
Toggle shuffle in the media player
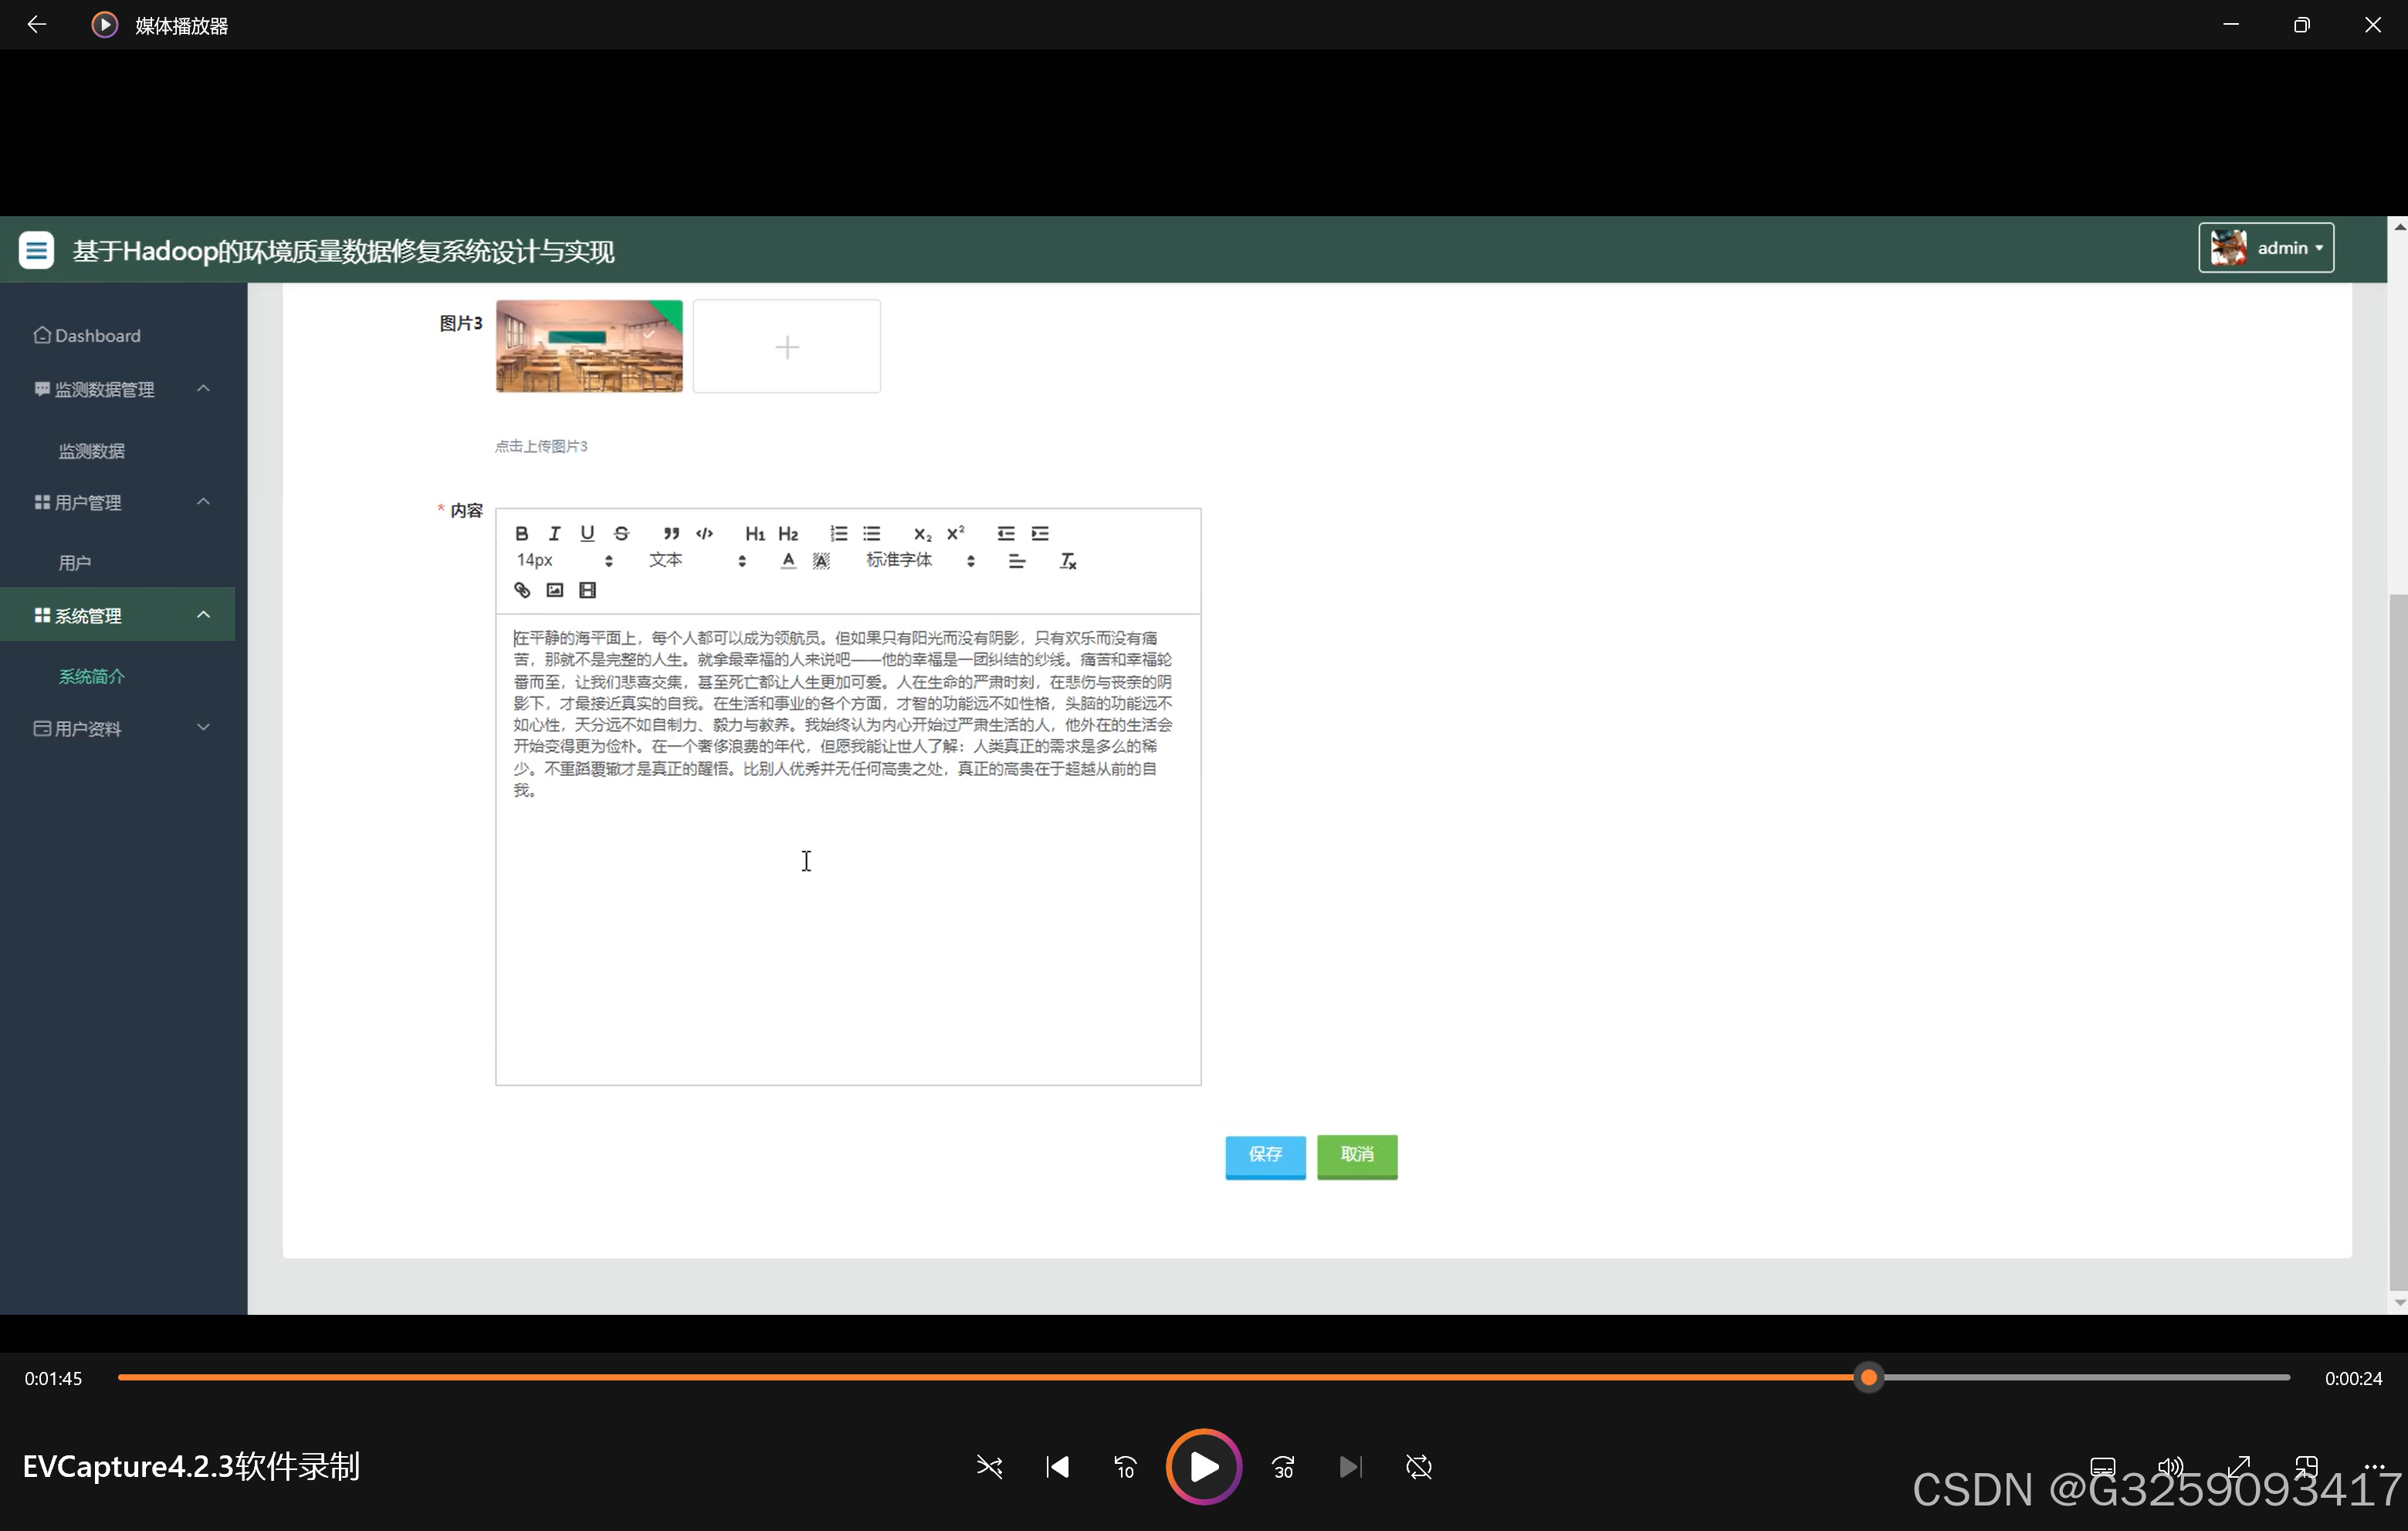(989, 1467)
